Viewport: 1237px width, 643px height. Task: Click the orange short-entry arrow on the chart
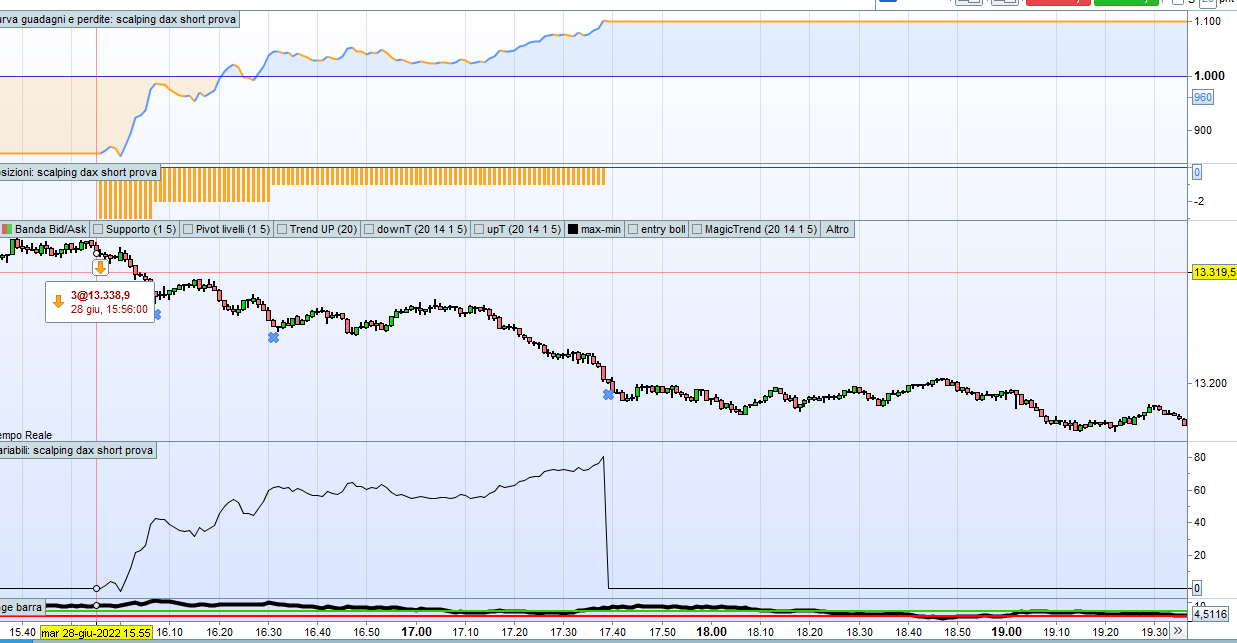pyautogui.click(x=100, y=267)
